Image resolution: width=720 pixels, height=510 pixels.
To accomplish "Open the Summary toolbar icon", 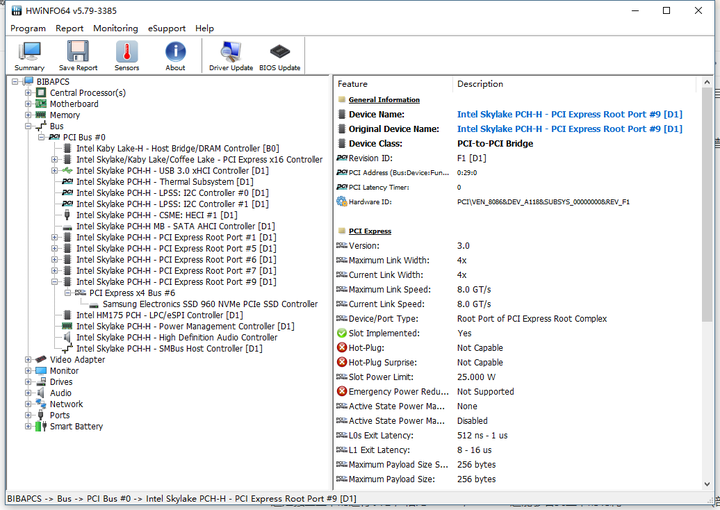I will click(x=29, y=51).
